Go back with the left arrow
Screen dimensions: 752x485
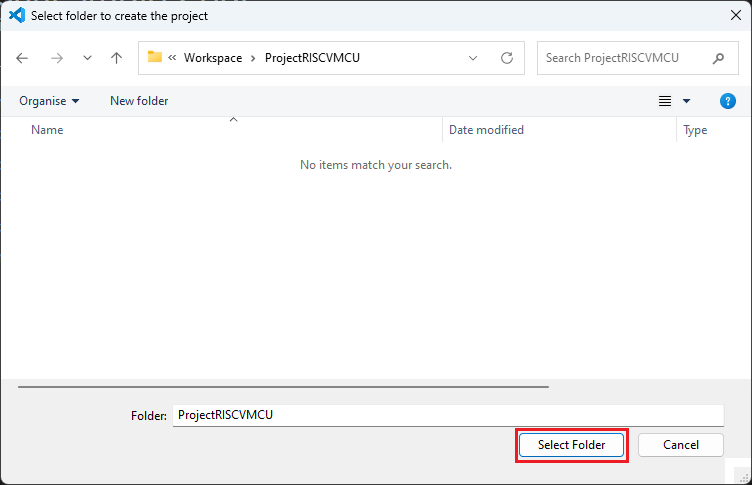coord(22,58)
